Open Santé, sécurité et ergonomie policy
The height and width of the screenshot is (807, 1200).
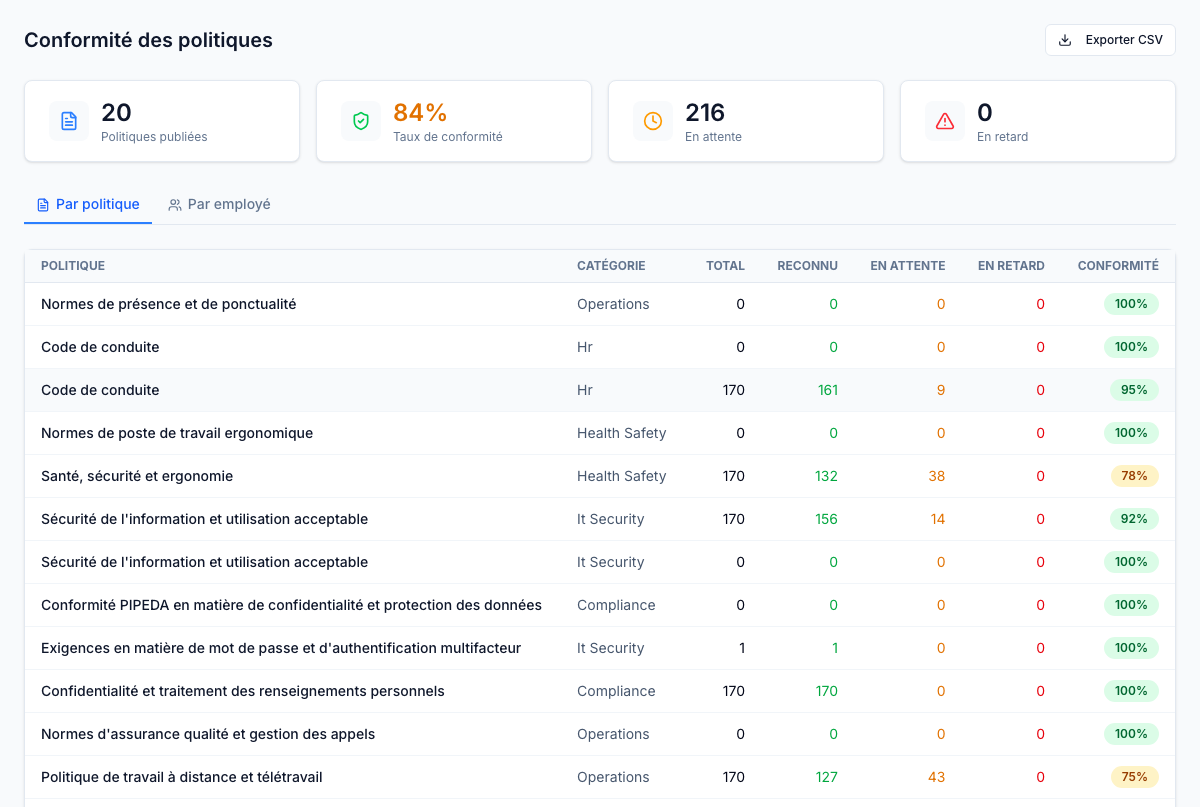pyautogui.click(x=600, y=476)
